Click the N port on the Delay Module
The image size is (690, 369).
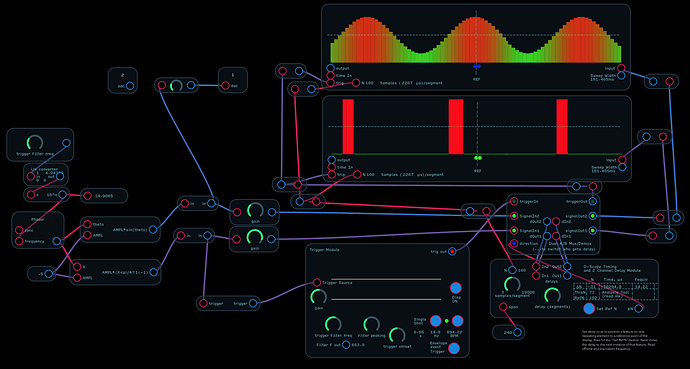click(x=511, y=270)
